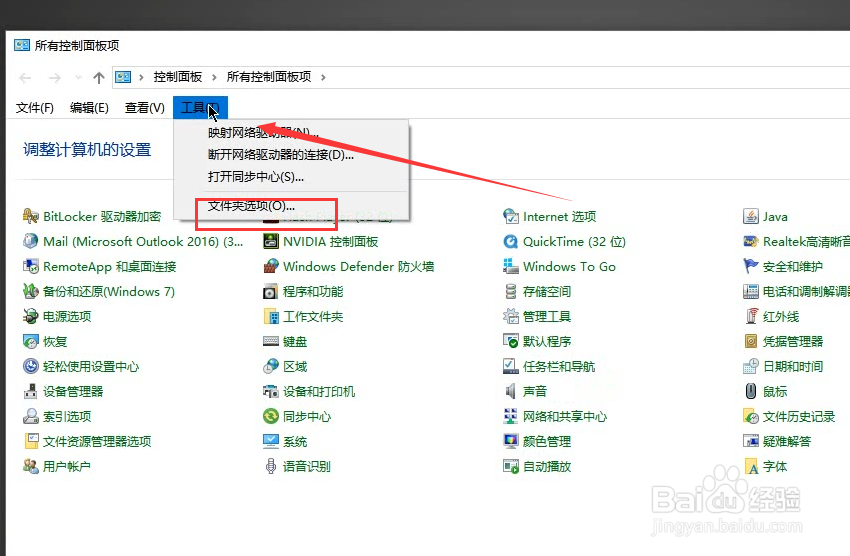Expand the recent locations dropdown arrow
The height and width of the screenshot is (556, 850).
click(x=79, y=78)
